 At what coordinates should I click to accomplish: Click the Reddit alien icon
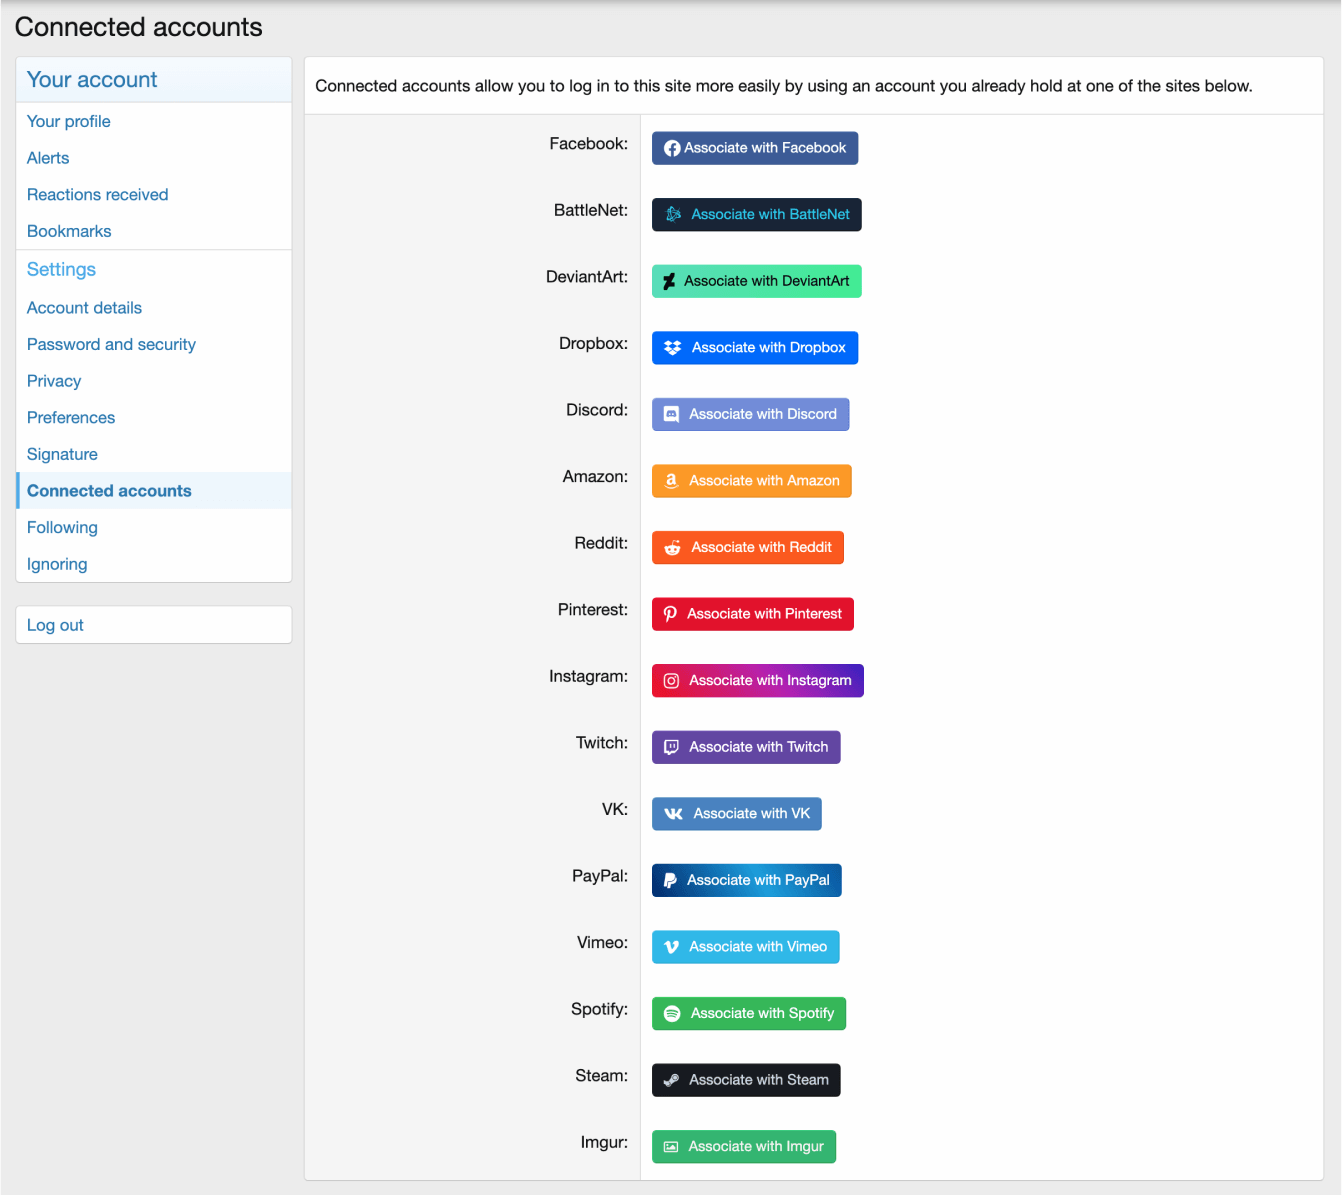(673, 548)
